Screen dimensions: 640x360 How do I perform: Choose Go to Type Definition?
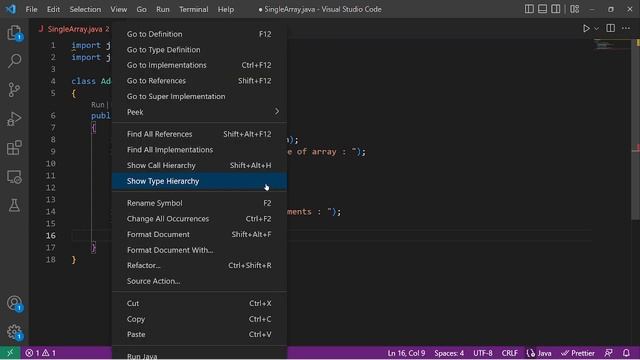pyautogui.click(x=199, y=50)
